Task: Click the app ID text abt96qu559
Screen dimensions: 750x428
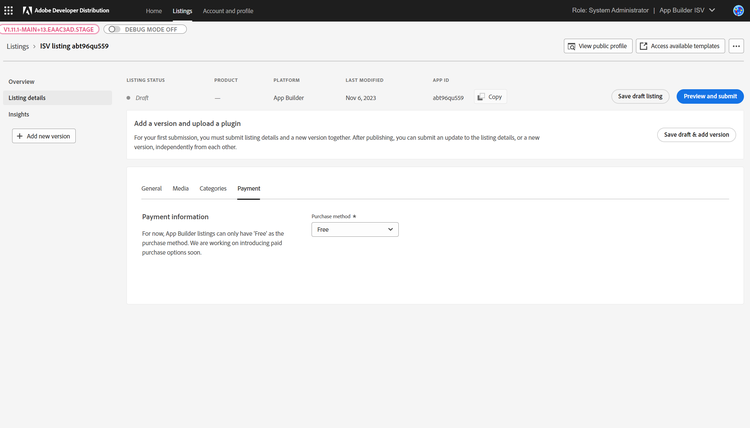Action: pyautogui.click(x=448, y=98)
